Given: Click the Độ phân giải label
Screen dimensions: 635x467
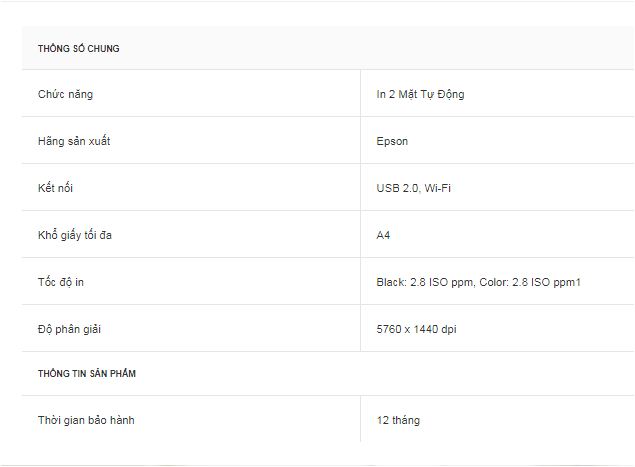Looking at the screenshot, I should tap(68, 329).
